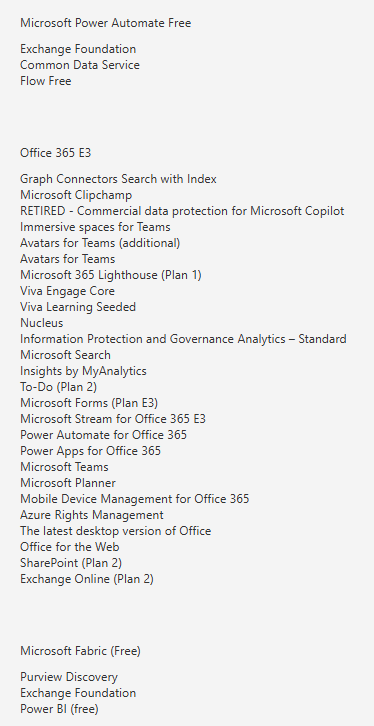Select Microsoft Stream for Office 365 E3
This screenshot has width=374, height=726.
(x=113, y=419)
